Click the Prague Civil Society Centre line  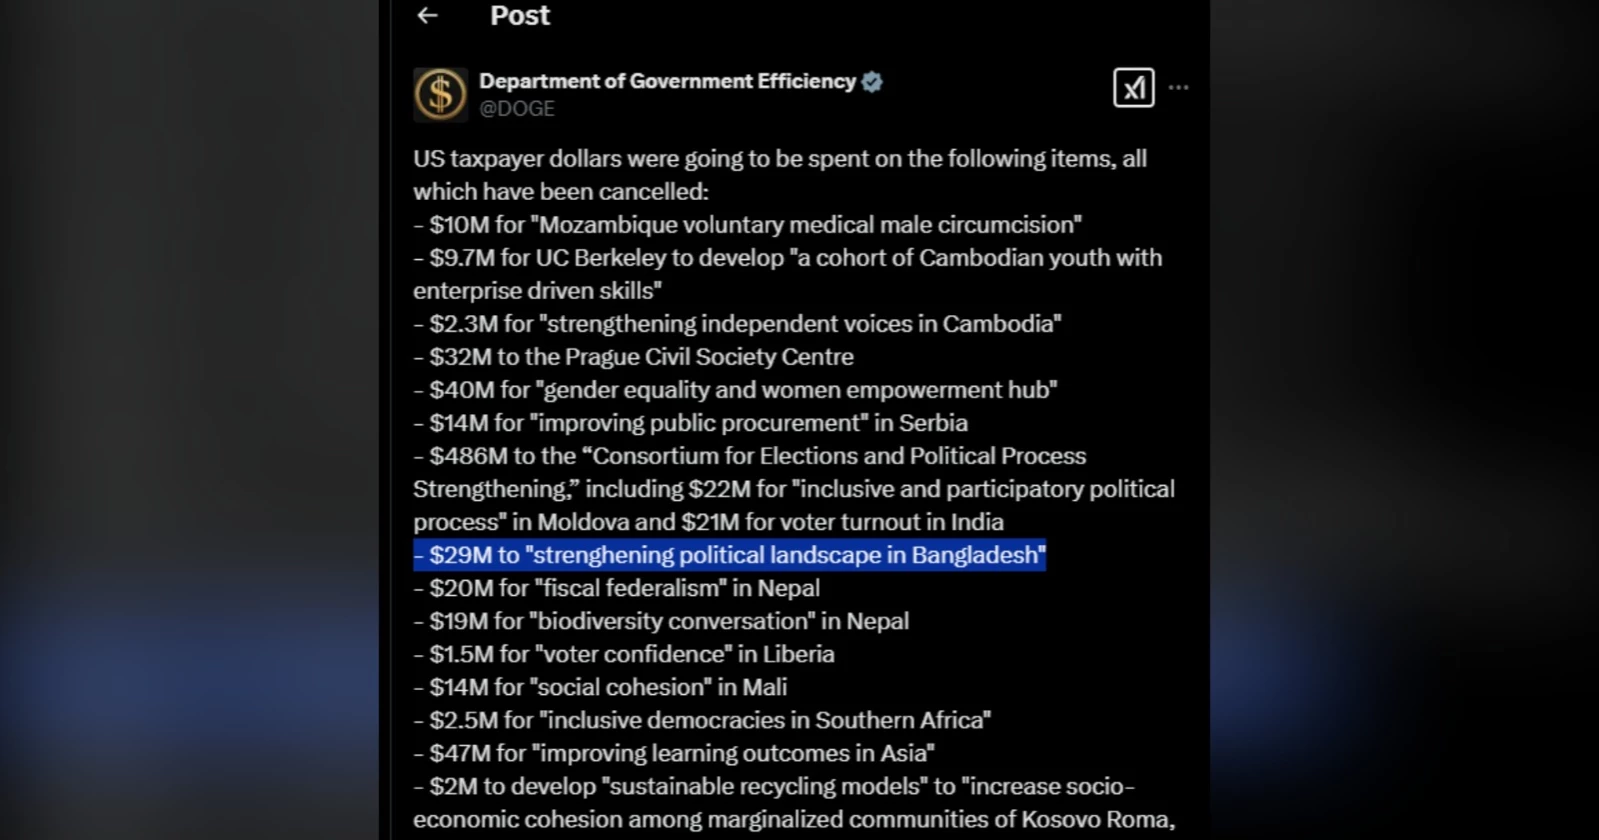pyautogui.click(x=633, y=357)
